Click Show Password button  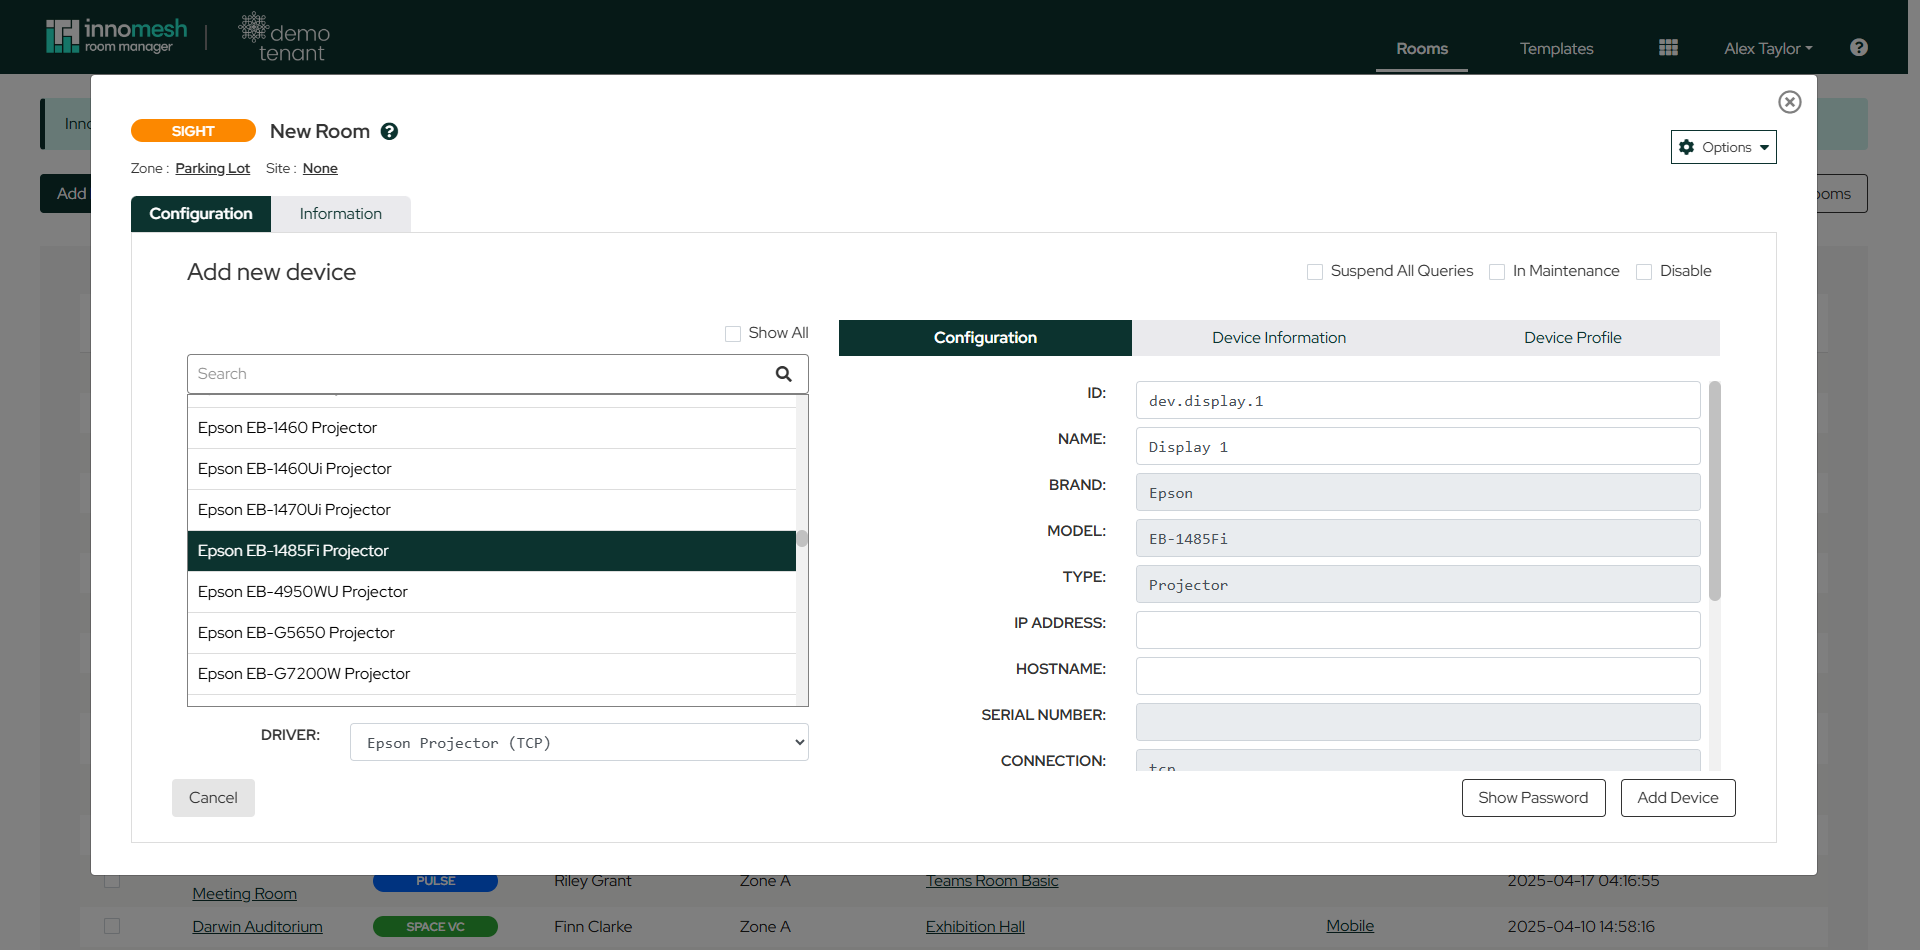click(1534, 798)
